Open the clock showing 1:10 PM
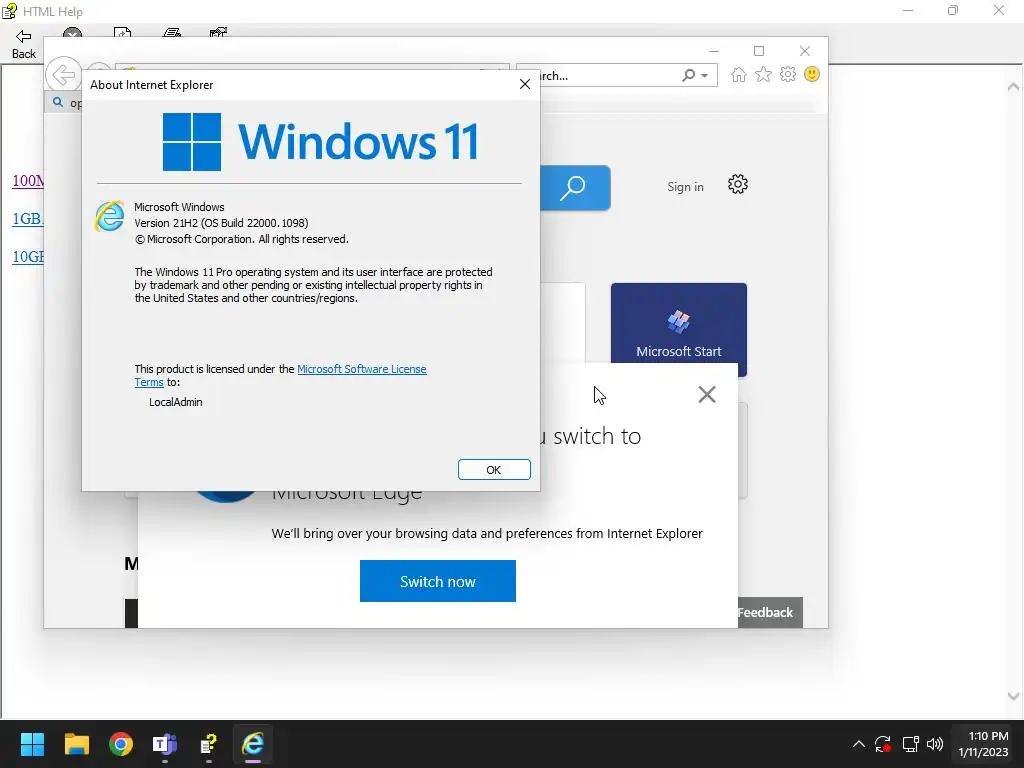 [x=984, y=744]
